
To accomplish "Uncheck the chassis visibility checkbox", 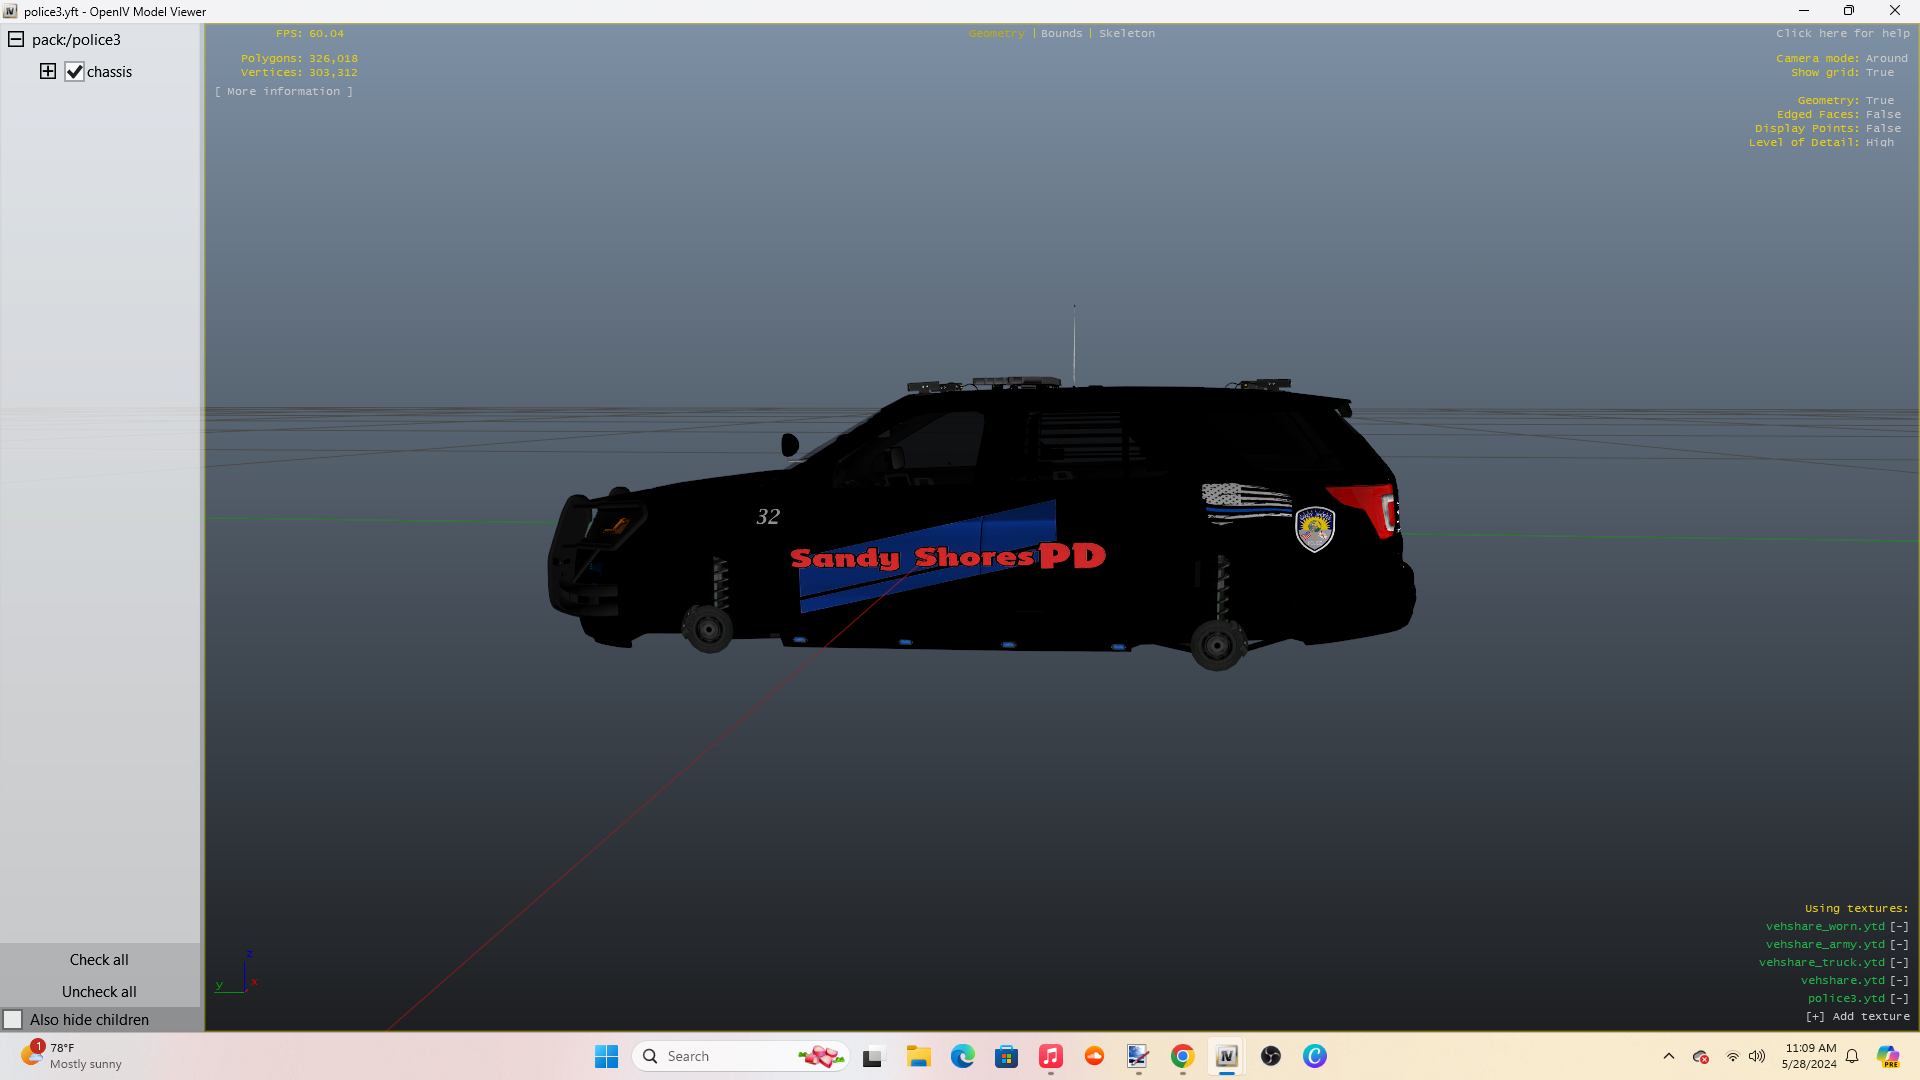I will click(74, 72).
